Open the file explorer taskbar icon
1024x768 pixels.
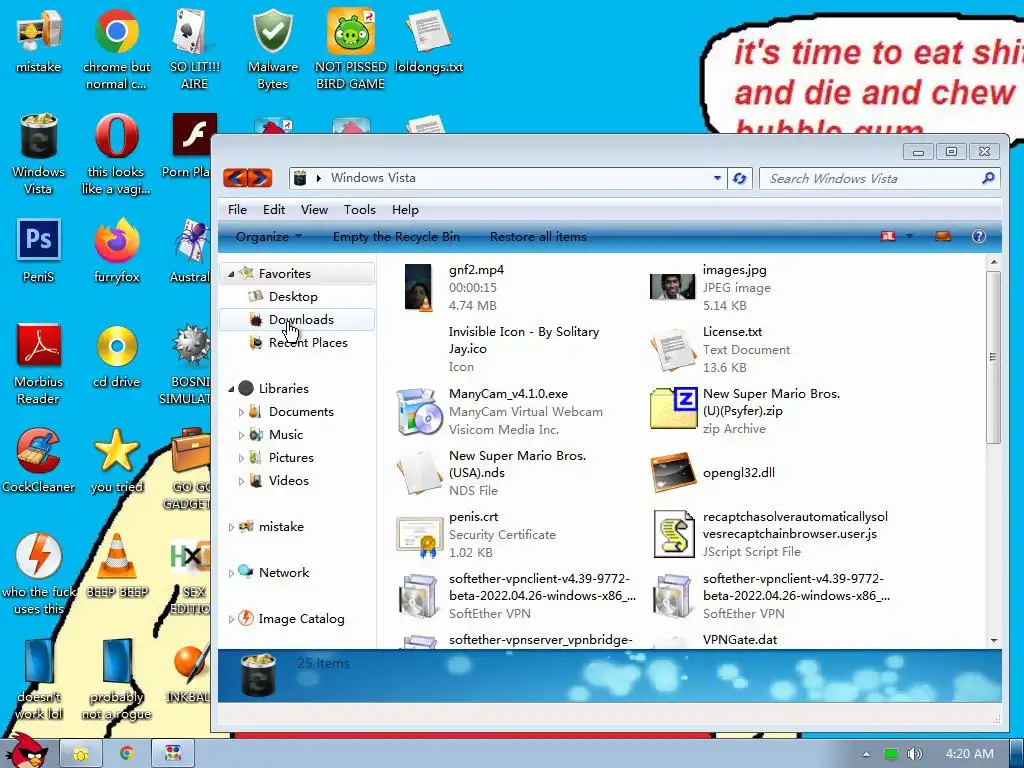(81, 754)
